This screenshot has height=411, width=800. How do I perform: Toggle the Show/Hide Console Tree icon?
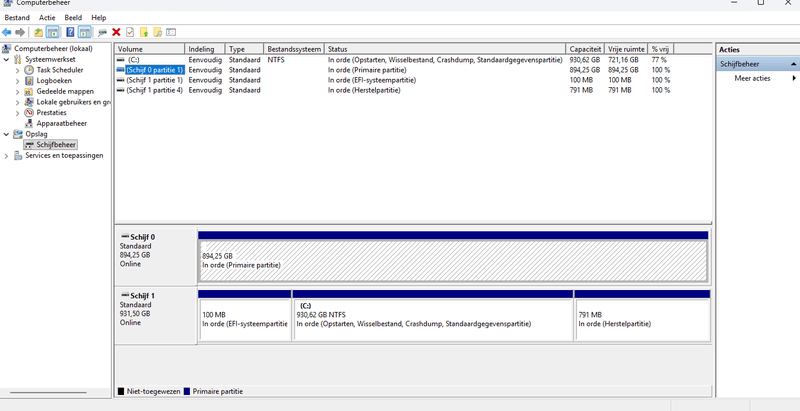pos(53,33)
